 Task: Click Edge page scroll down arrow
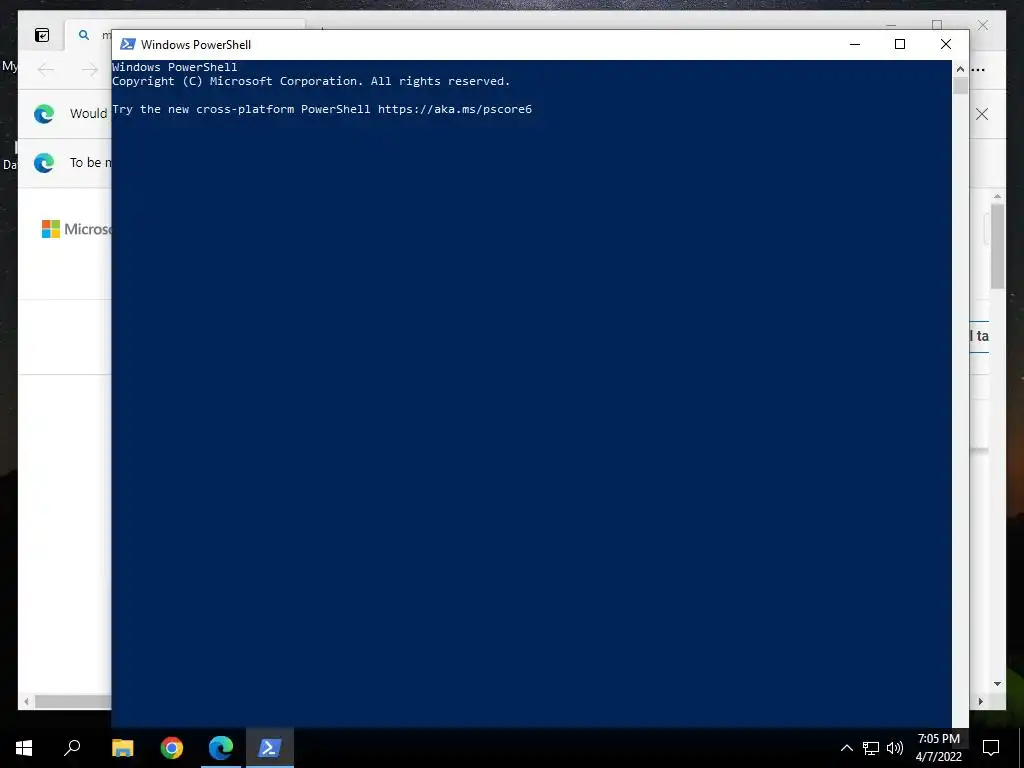tap(997, 684)
